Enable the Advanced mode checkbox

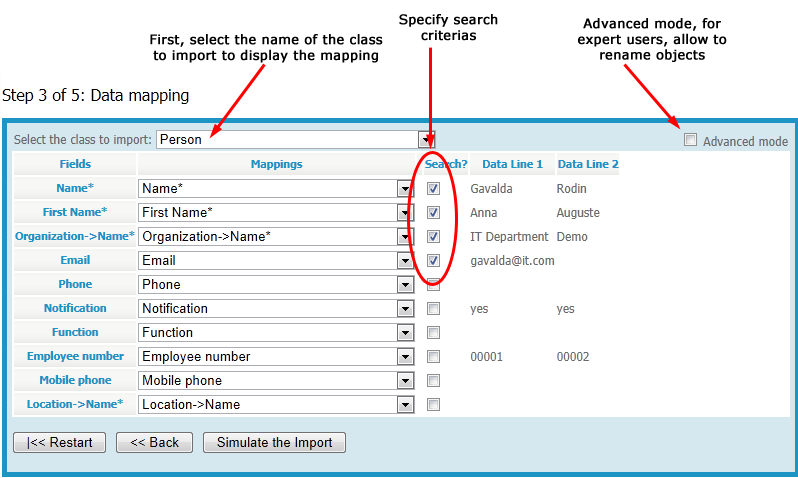coord(690,141)
